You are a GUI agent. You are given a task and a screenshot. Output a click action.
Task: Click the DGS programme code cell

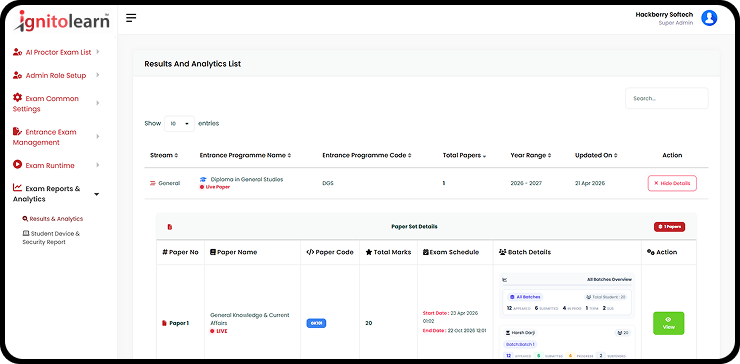click(328, 183)
